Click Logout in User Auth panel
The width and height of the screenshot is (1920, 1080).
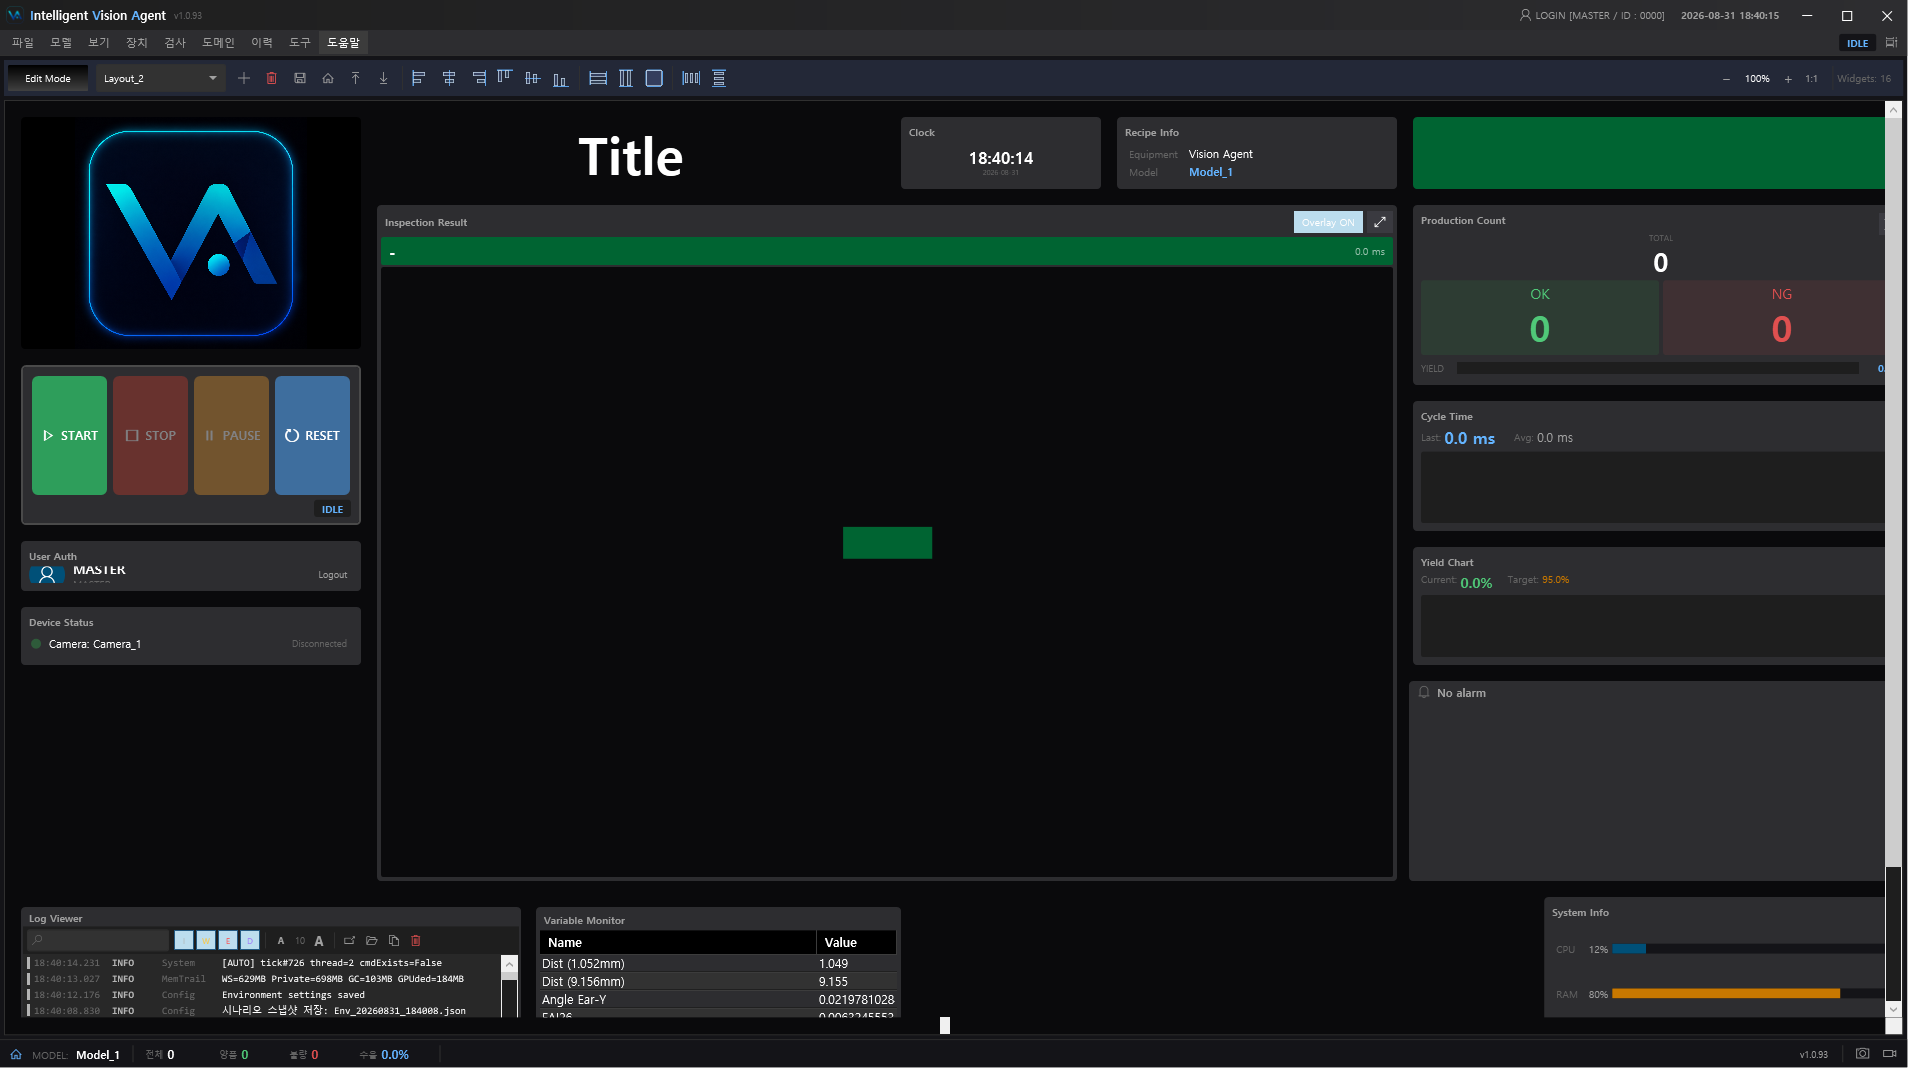[333, 577]
